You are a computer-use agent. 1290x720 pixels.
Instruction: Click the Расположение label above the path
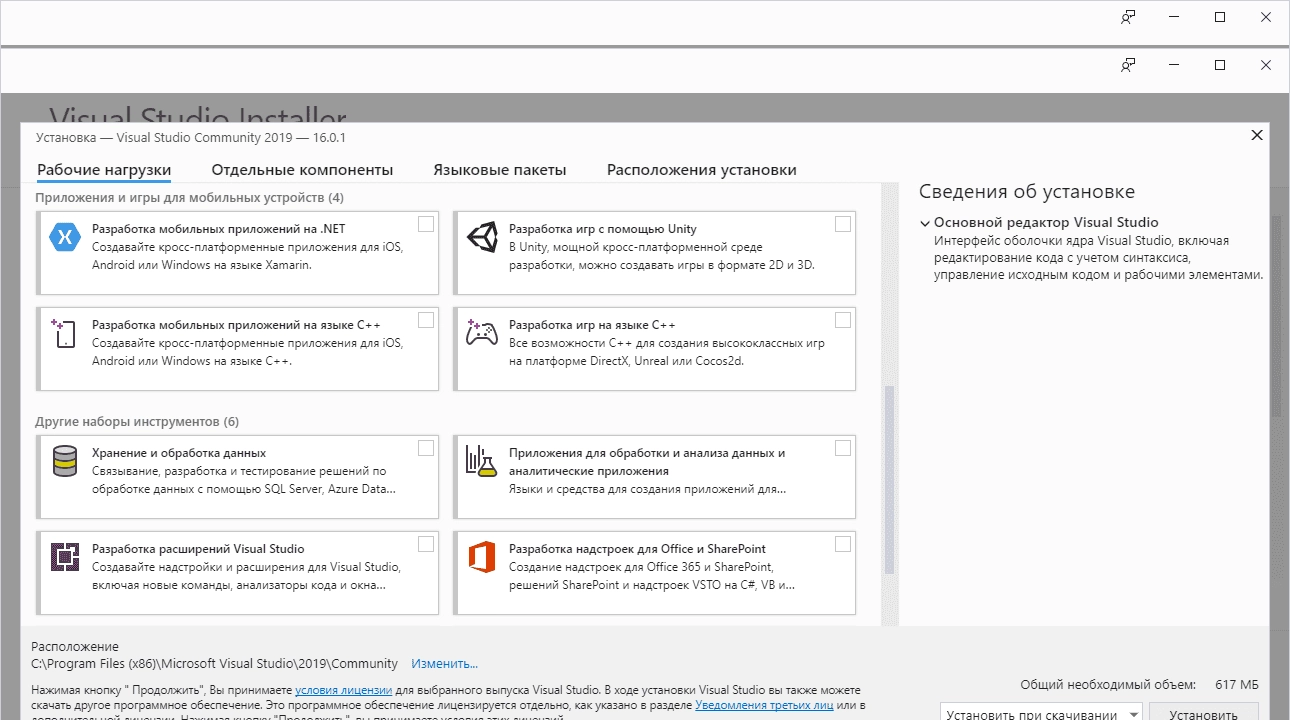75,646
